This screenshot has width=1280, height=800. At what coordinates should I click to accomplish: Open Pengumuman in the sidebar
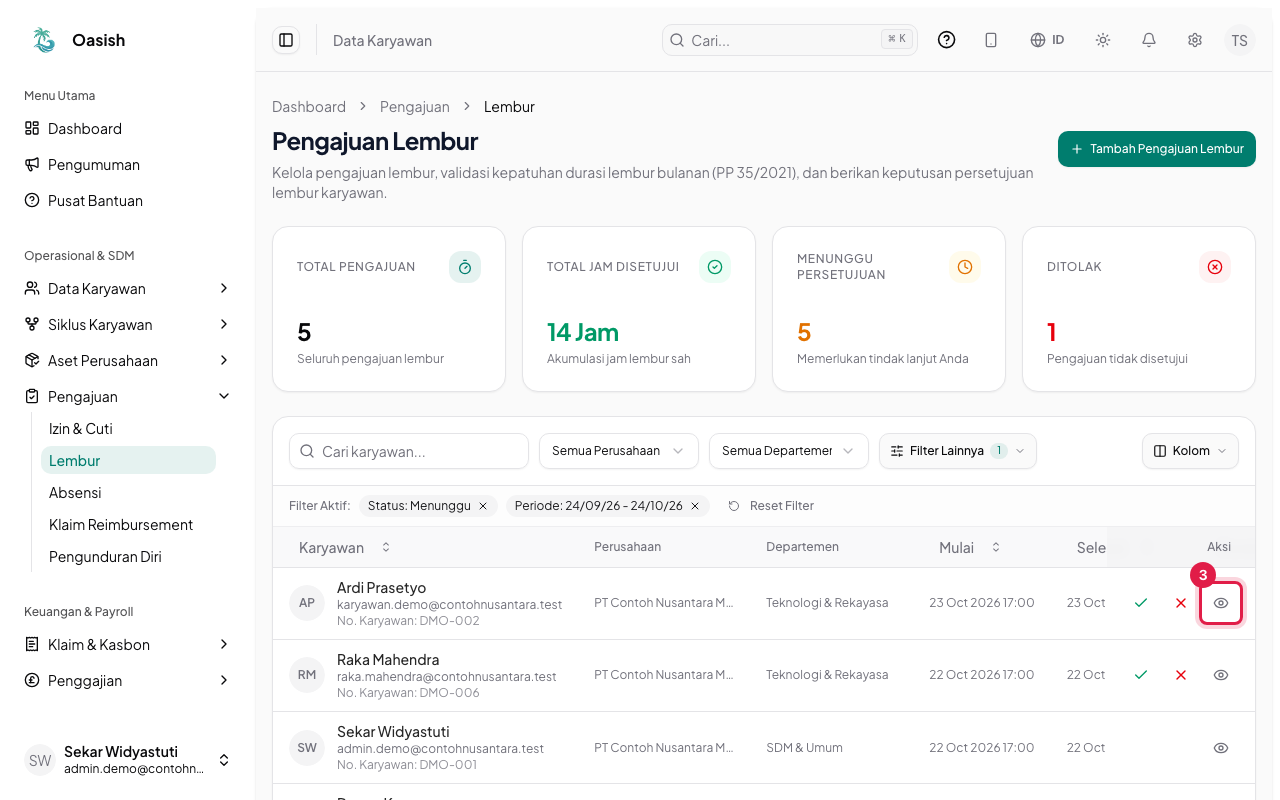pyautogui.click(x=128, y=165)
